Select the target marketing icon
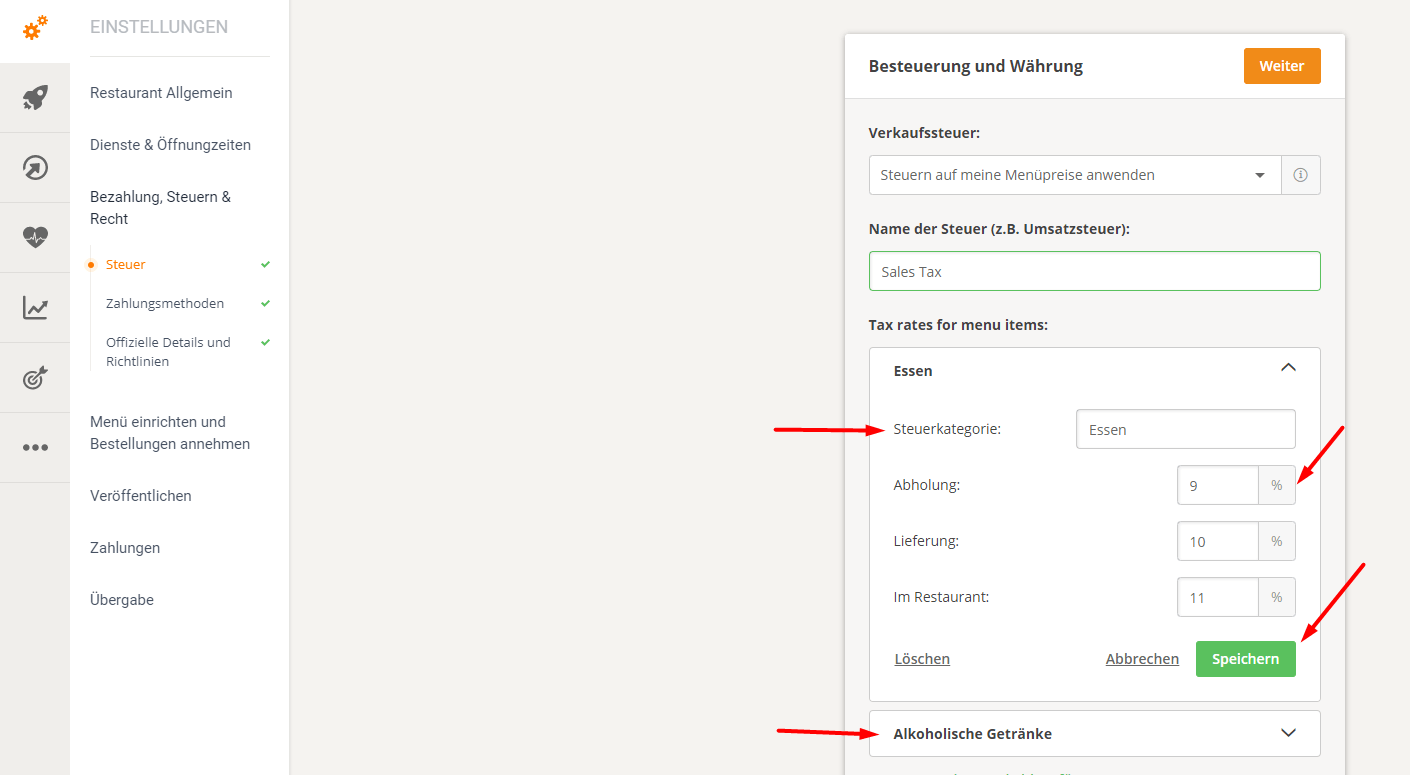The width and height of the screenshot is (1410, 775). coord(34,377)
